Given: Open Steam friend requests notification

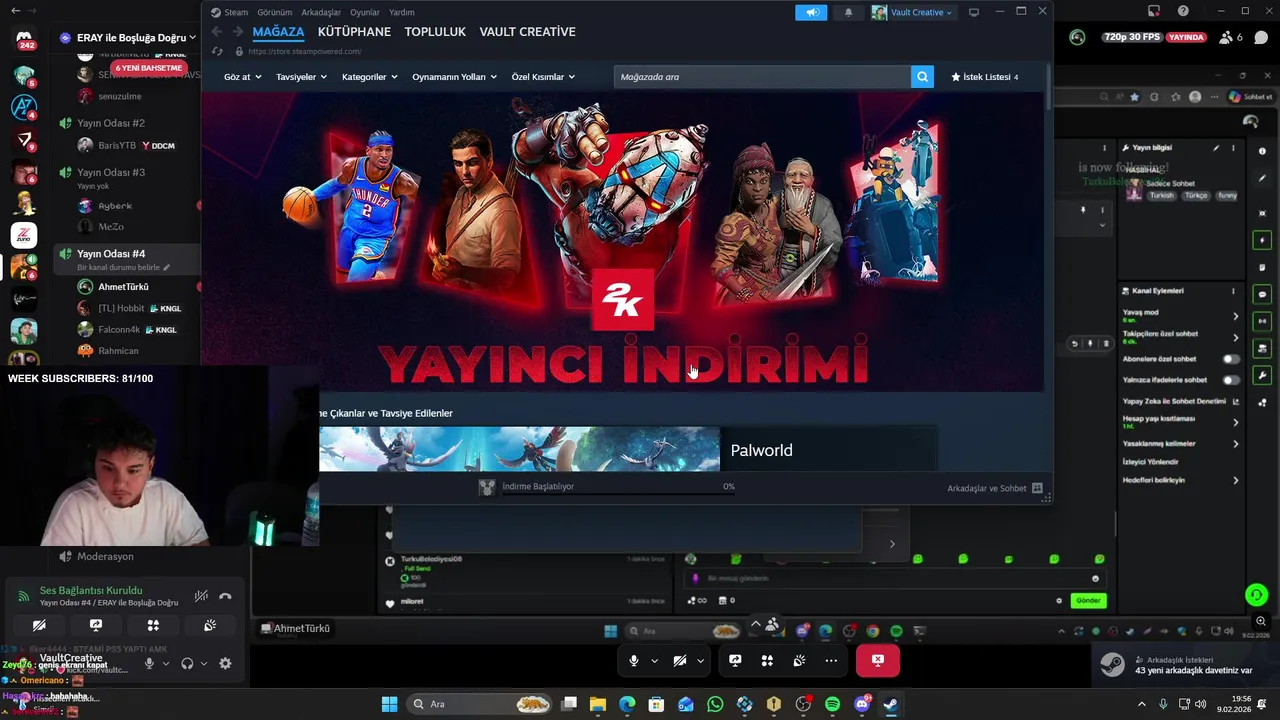Looking at the screenshot, I should (x=1185, y=665).
